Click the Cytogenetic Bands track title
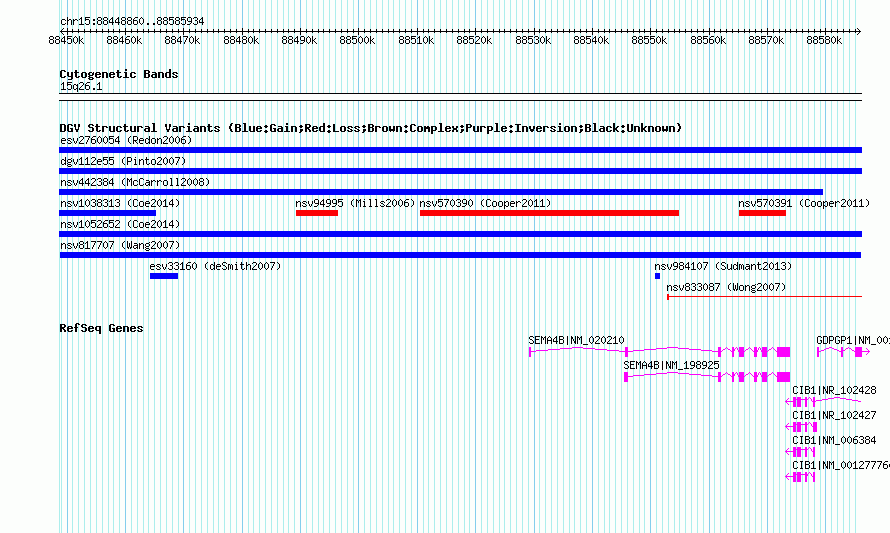890x533 pixels. (119, 74)
